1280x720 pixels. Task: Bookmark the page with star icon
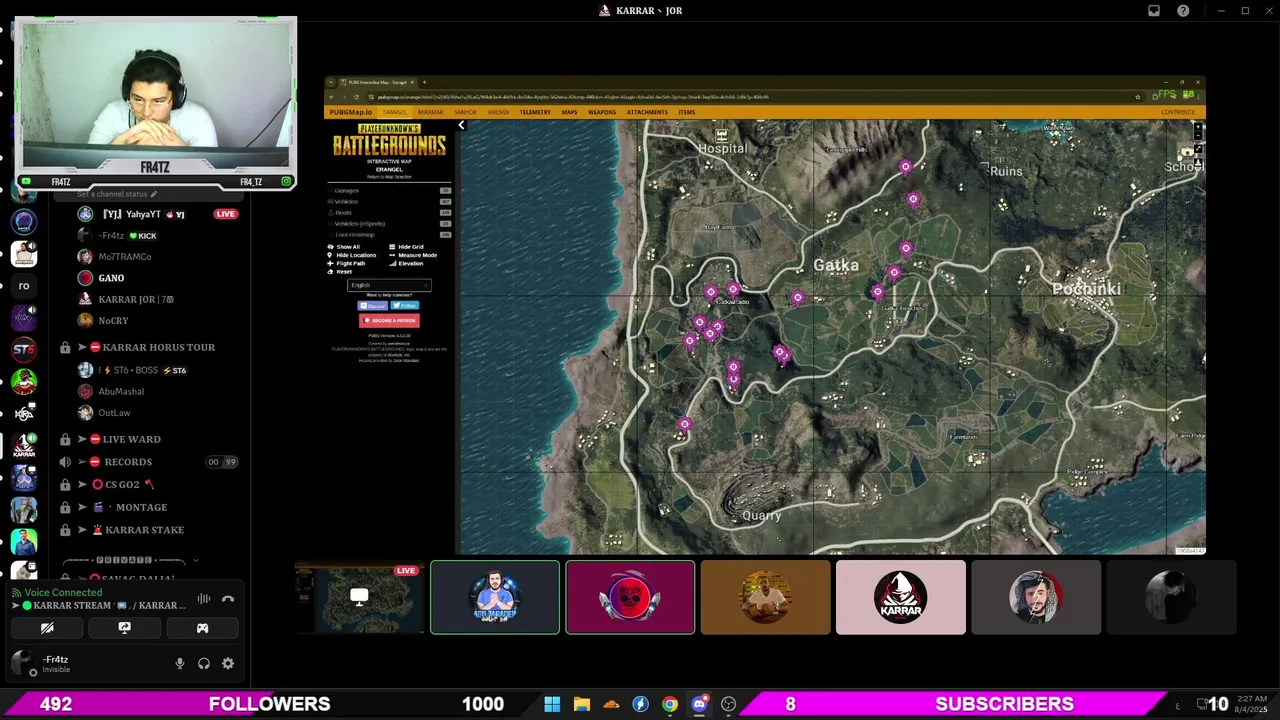1138,97
